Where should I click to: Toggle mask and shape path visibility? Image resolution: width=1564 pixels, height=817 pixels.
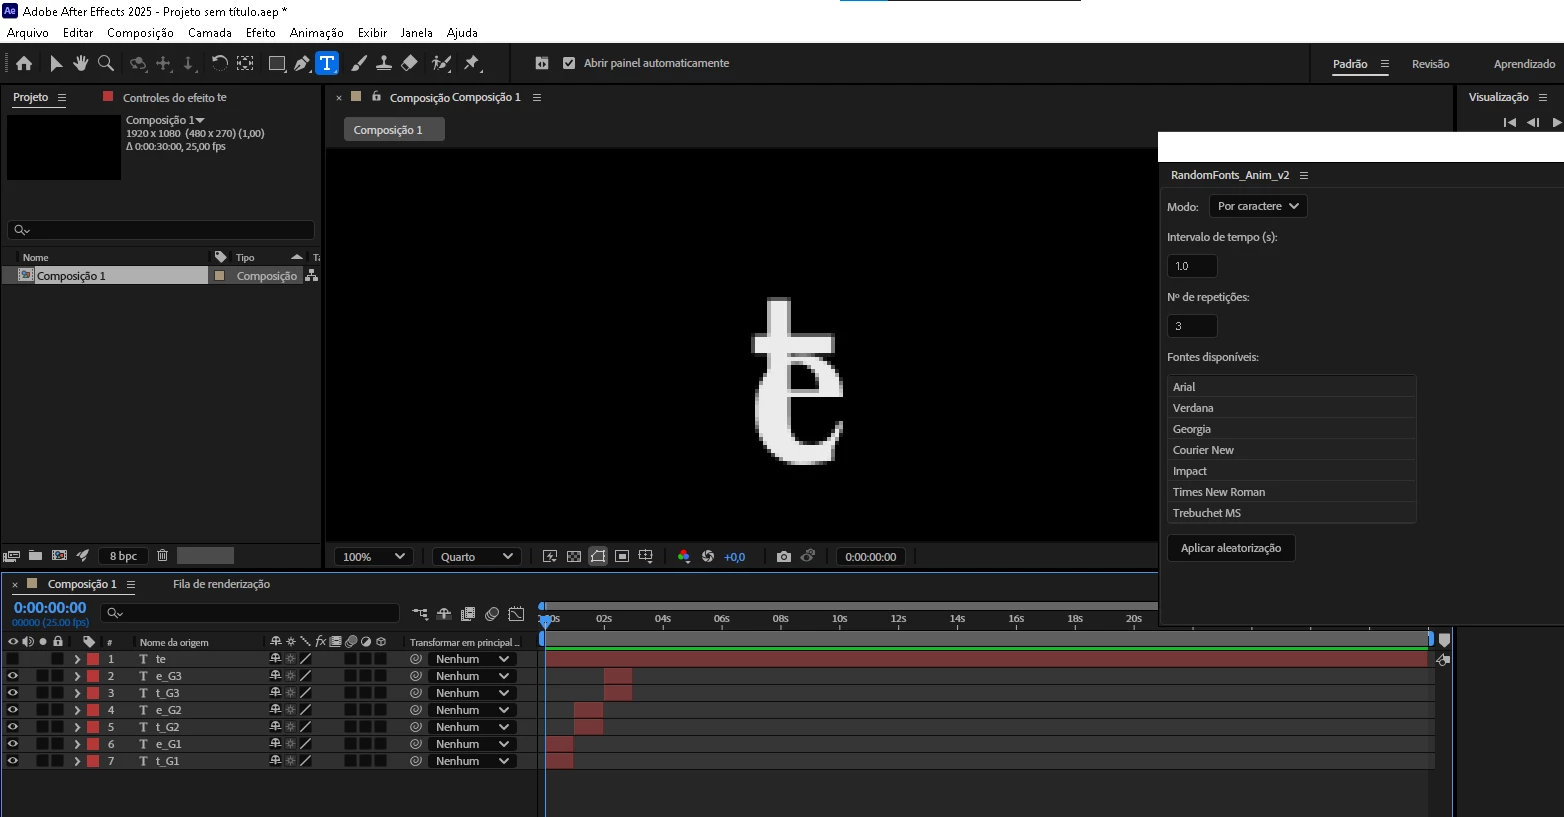[x=598, y=557]
